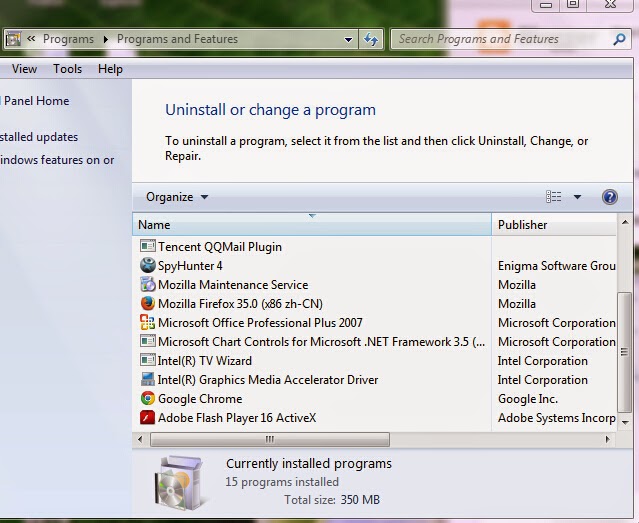Click the Adobe Flash Player icon
This screenshot has width=639, height=523.
tap(147, 417)
